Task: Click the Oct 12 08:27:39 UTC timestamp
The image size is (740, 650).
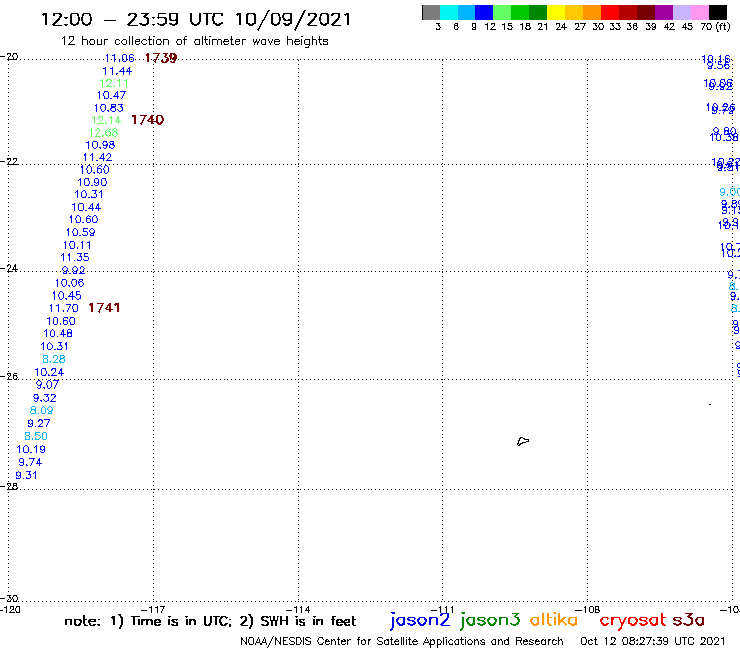Action: coord(653,641)
